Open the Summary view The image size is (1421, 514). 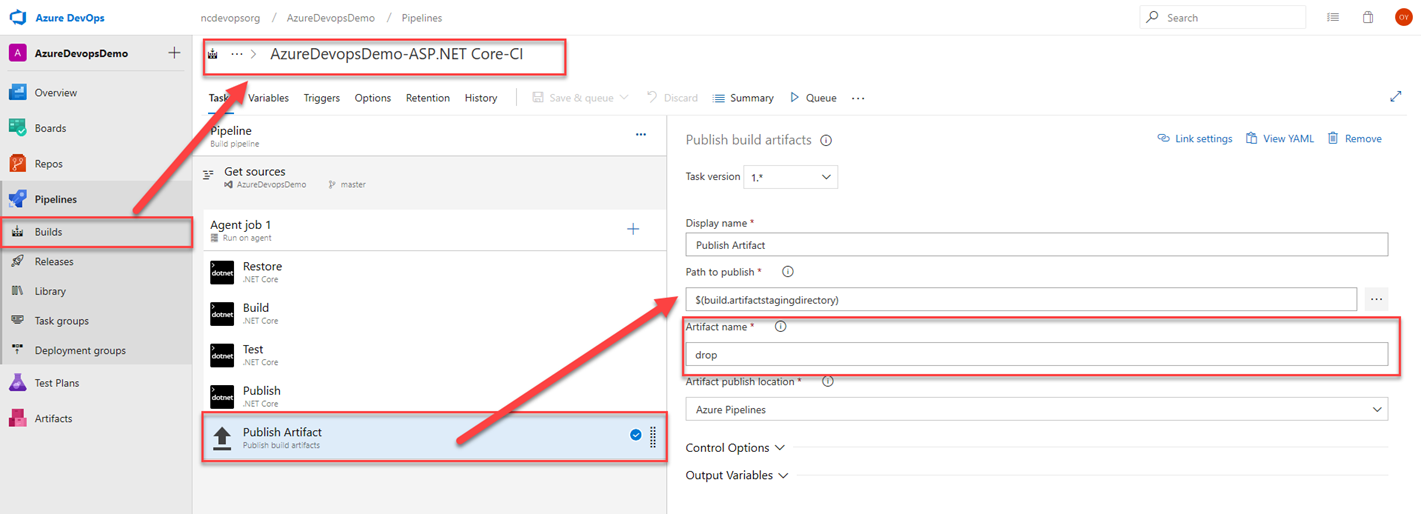tap(743, 98)
